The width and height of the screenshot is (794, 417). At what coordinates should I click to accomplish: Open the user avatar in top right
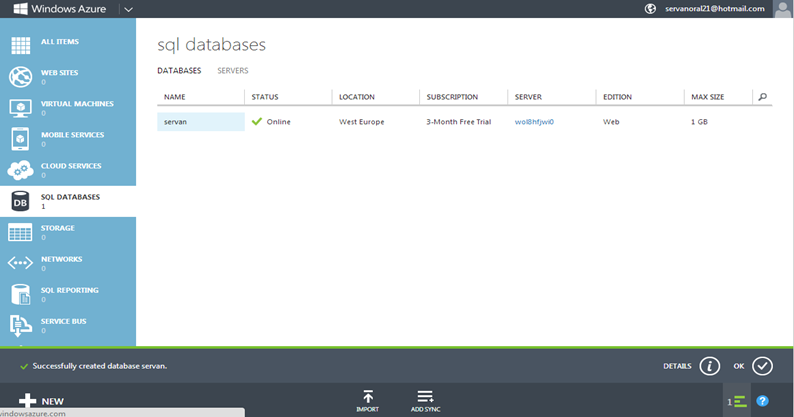[783, 9]
